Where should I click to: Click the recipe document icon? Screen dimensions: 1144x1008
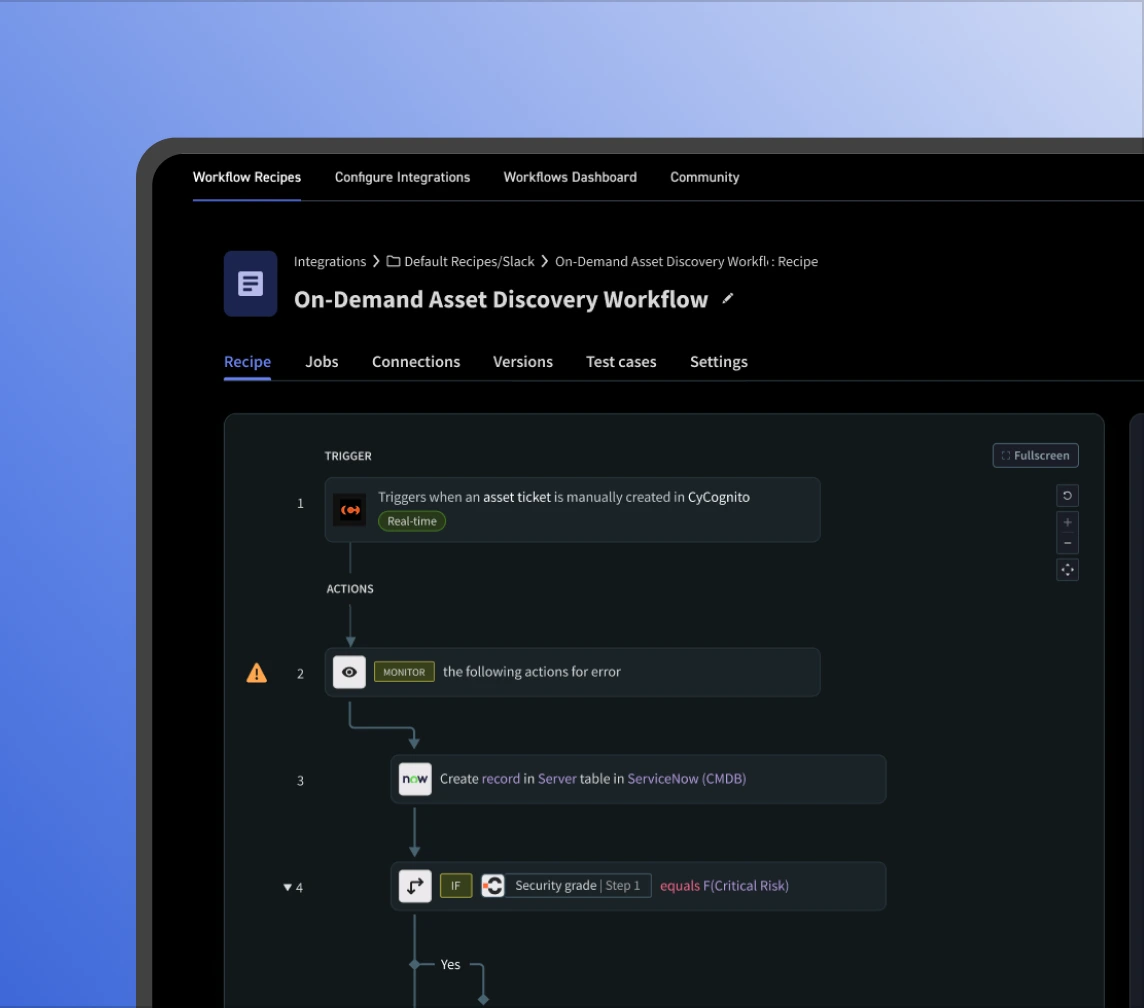[250, 284]
